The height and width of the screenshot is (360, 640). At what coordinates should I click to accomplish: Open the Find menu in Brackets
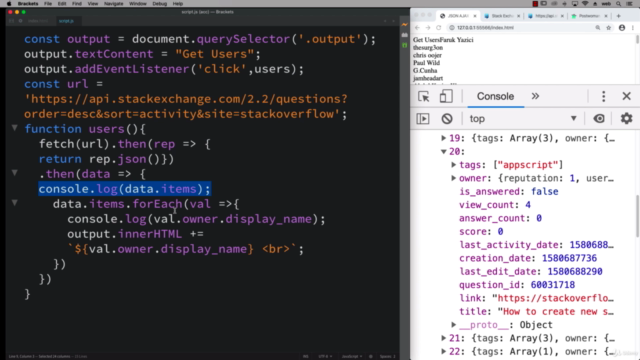point(77,4)
